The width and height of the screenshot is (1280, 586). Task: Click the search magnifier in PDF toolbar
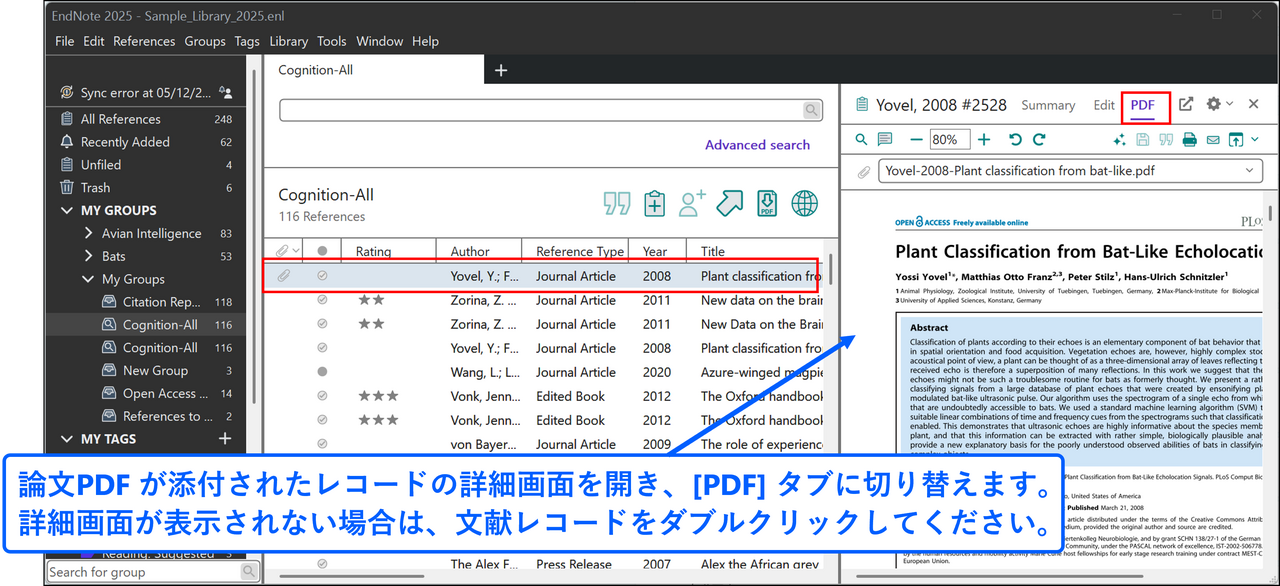click(x=862, y=140)
